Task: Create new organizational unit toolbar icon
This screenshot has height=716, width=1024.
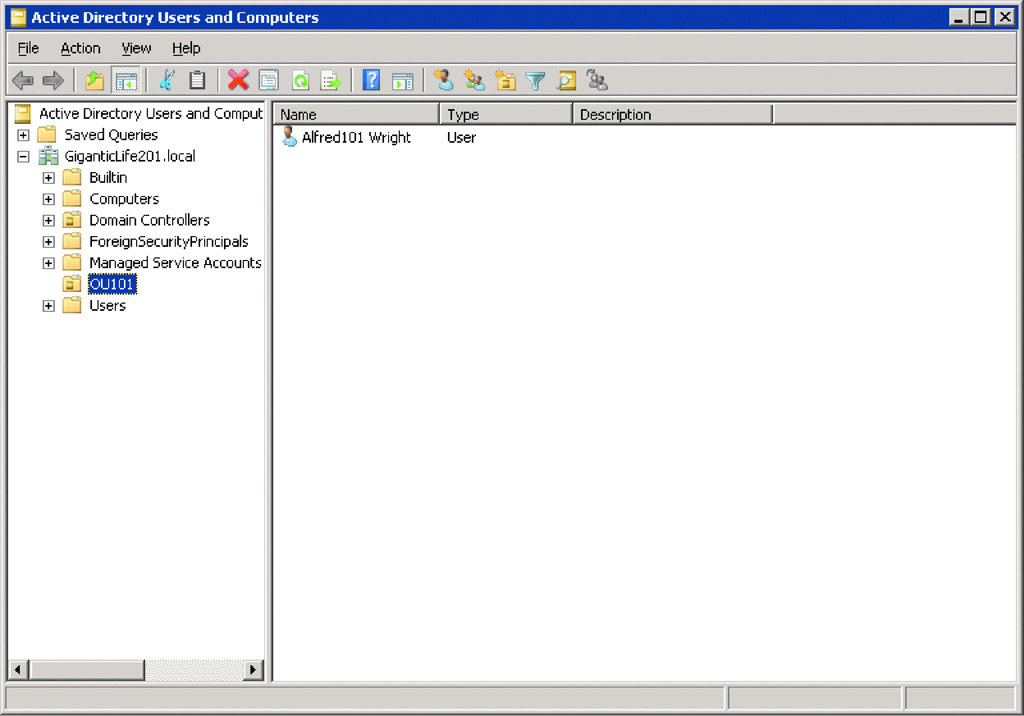Action: click(505, 80)
